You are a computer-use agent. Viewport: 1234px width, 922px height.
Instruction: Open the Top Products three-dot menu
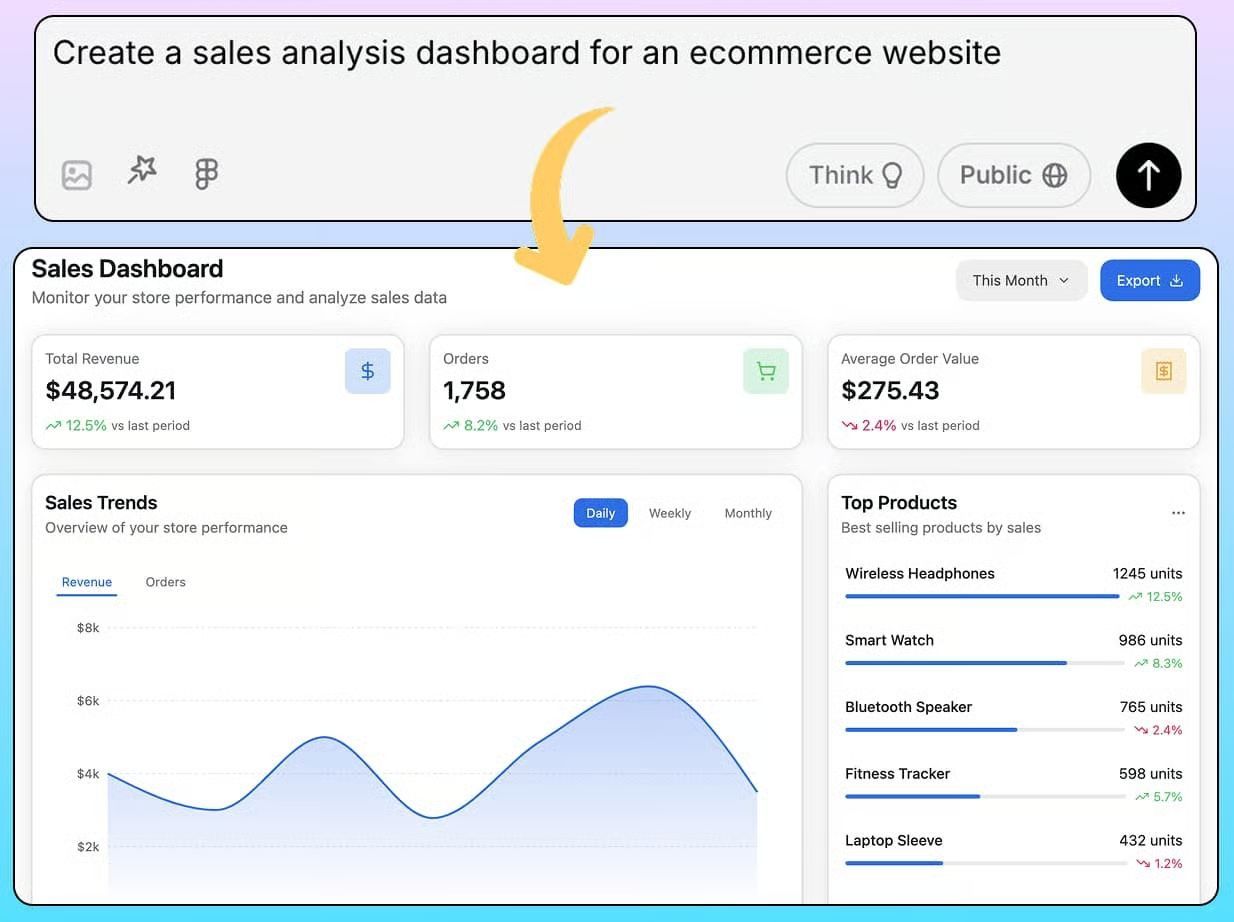click(1178, 513)
